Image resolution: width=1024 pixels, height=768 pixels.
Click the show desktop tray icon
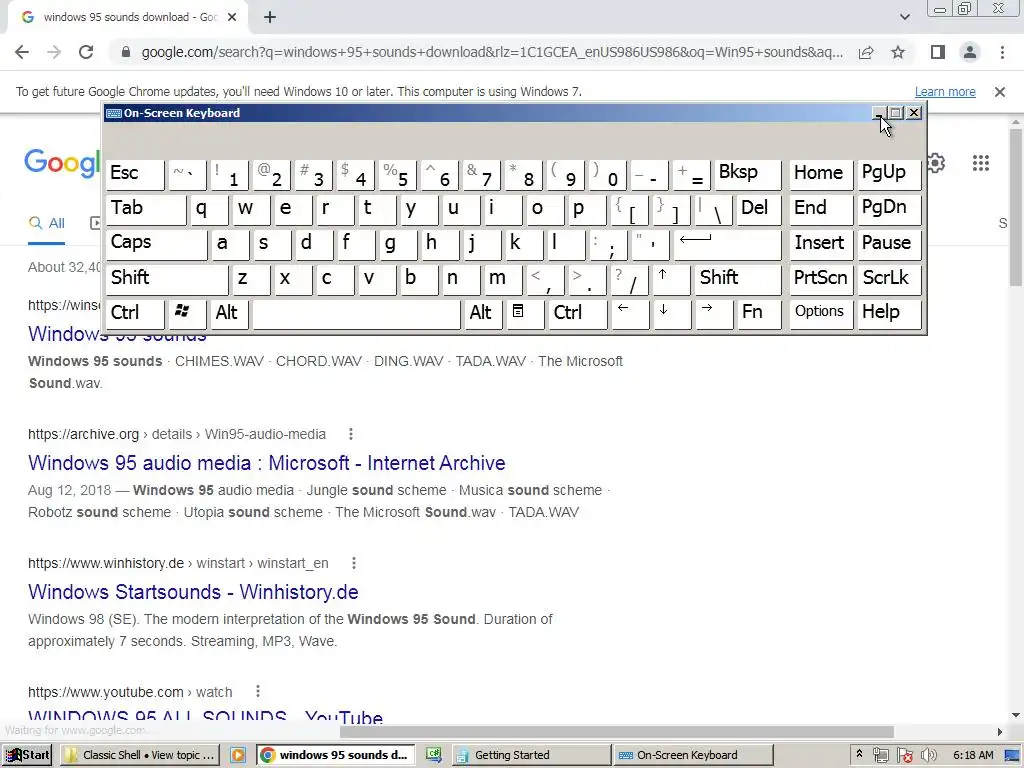(x=1013, y=756)
